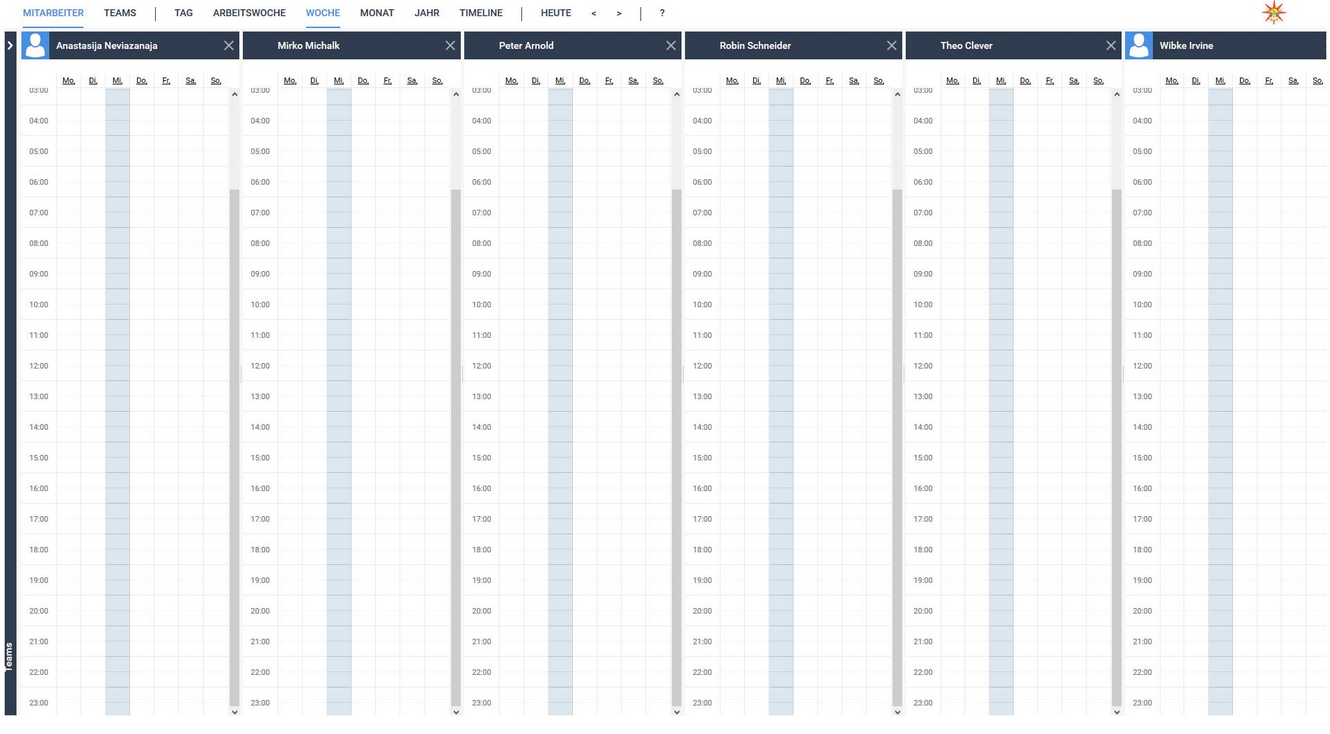Image resolution: width=1330 pixels, height=734 pixels.
Task: Close Theo Clever's calendar column
Action: pos(1111,46)
